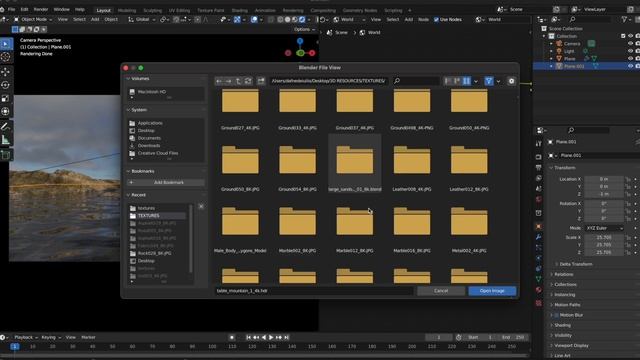Click the Open Image button
Viewport: 640px width, 360px height.
click(492, 291)
